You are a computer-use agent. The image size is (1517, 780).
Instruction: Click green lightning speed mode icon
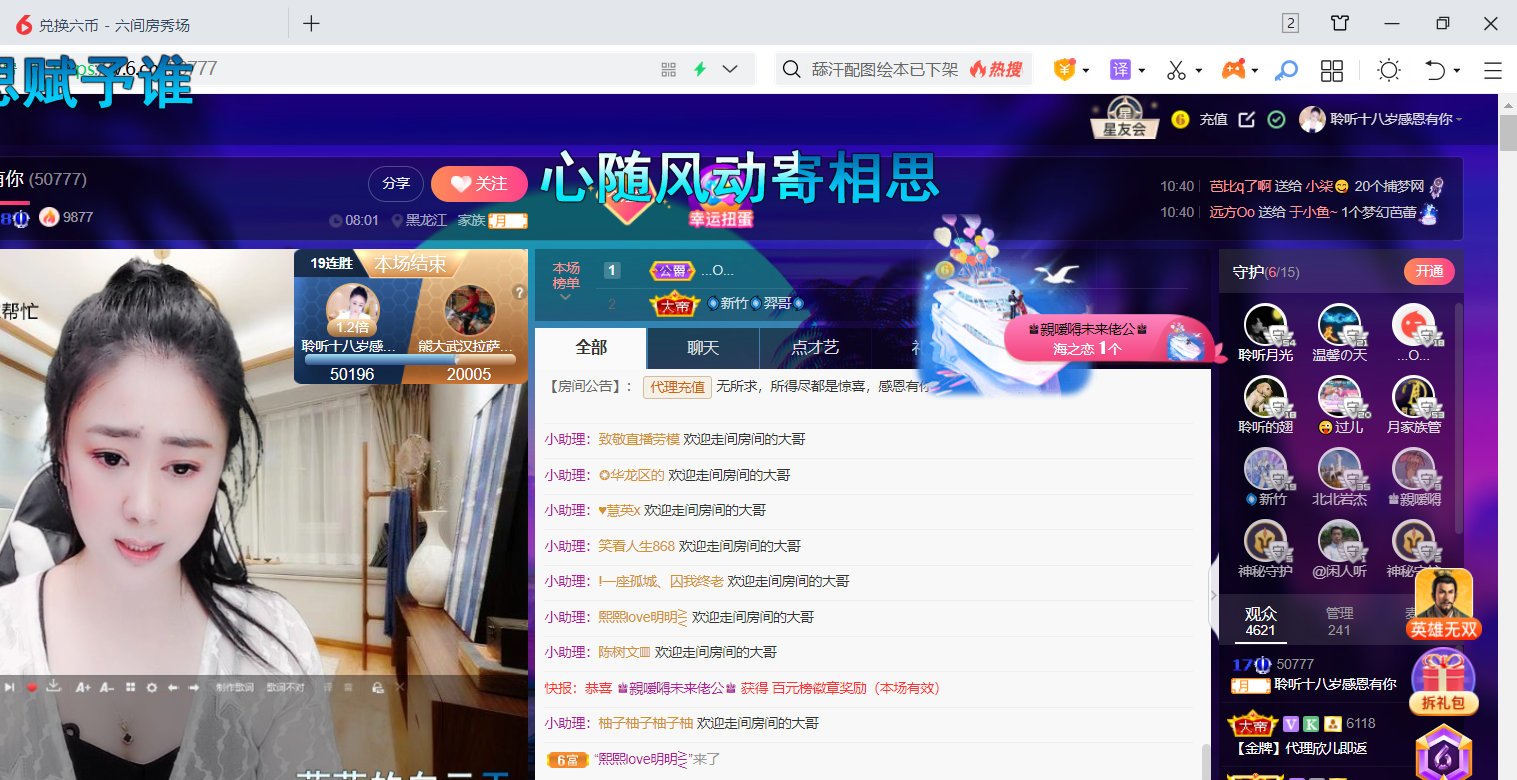point(700,69)
